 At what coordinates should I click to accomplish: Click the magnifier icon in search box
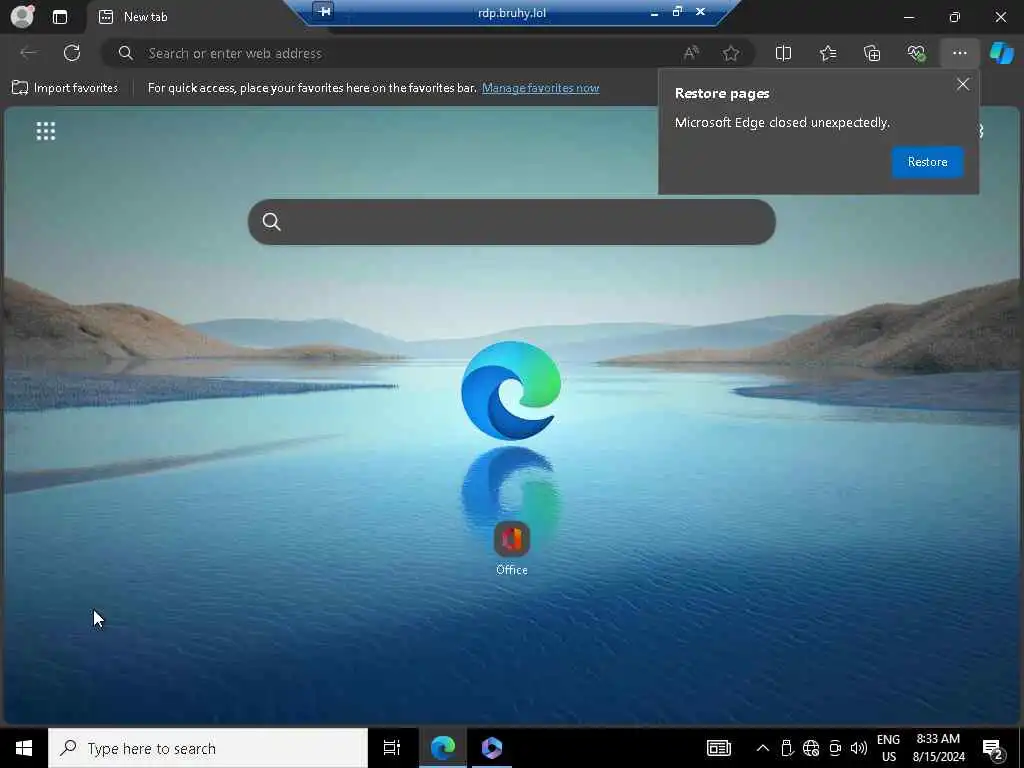click(x=272, y=222)
